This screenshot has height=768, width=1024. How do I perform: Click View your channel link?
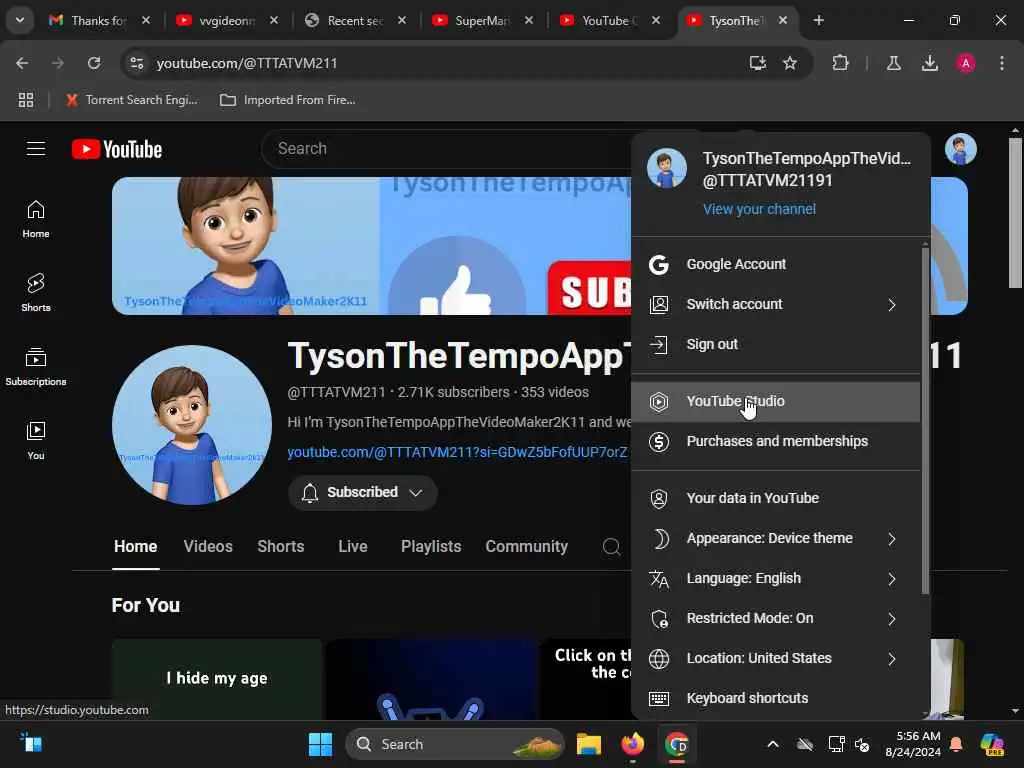[x=760, y=209]
